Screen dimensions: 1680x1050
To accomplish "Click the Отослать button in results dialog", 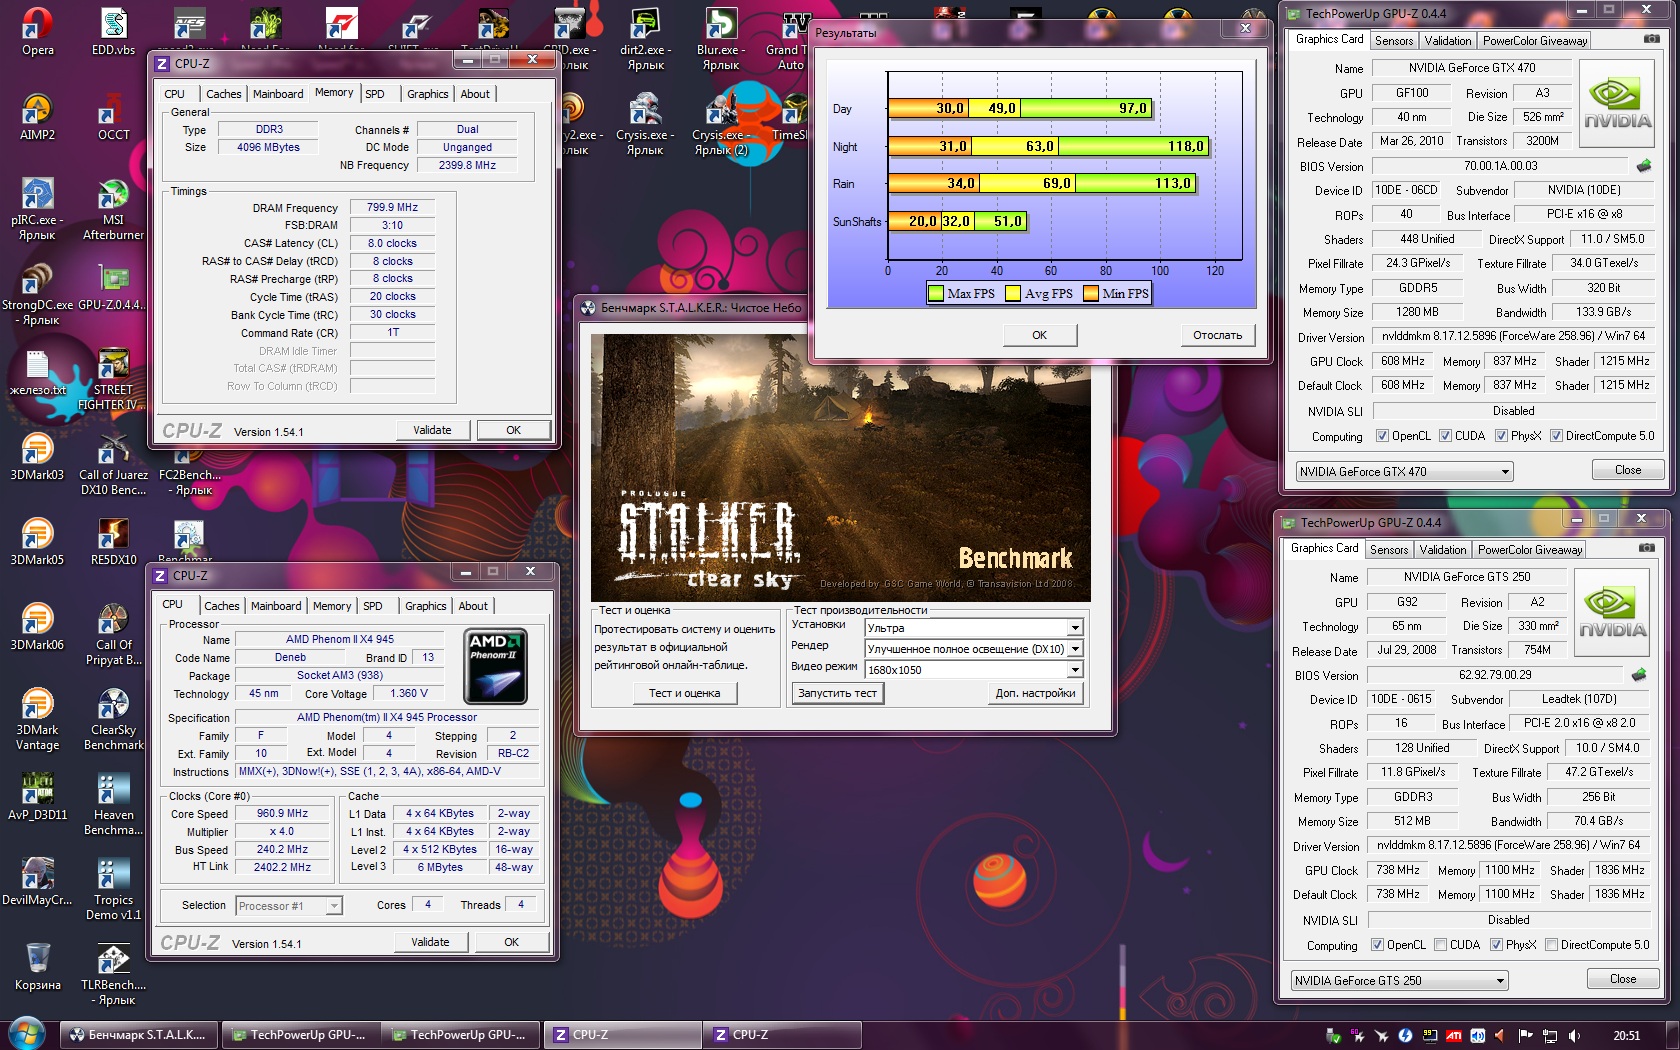I will (1217, 335).
